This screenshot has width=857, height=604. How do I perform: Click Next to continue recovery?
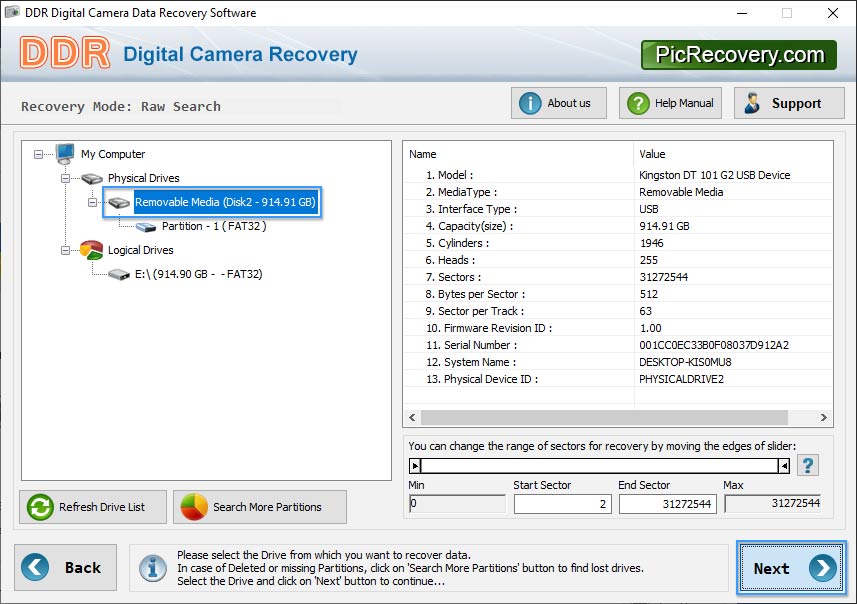point(791,567)
